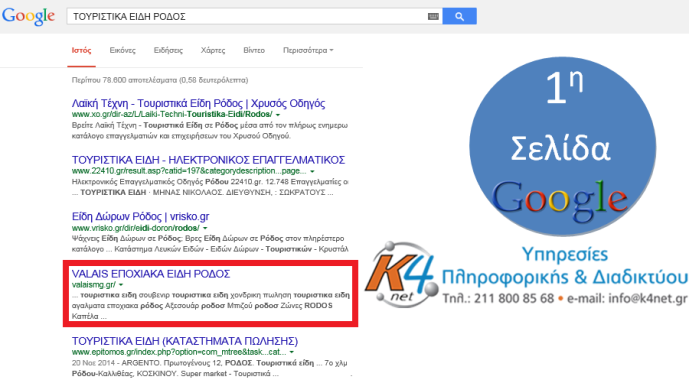Open the on-screen keyboard icon in search box
The image size is (689, 383).
pyautogui.click(x=433, y=17)
